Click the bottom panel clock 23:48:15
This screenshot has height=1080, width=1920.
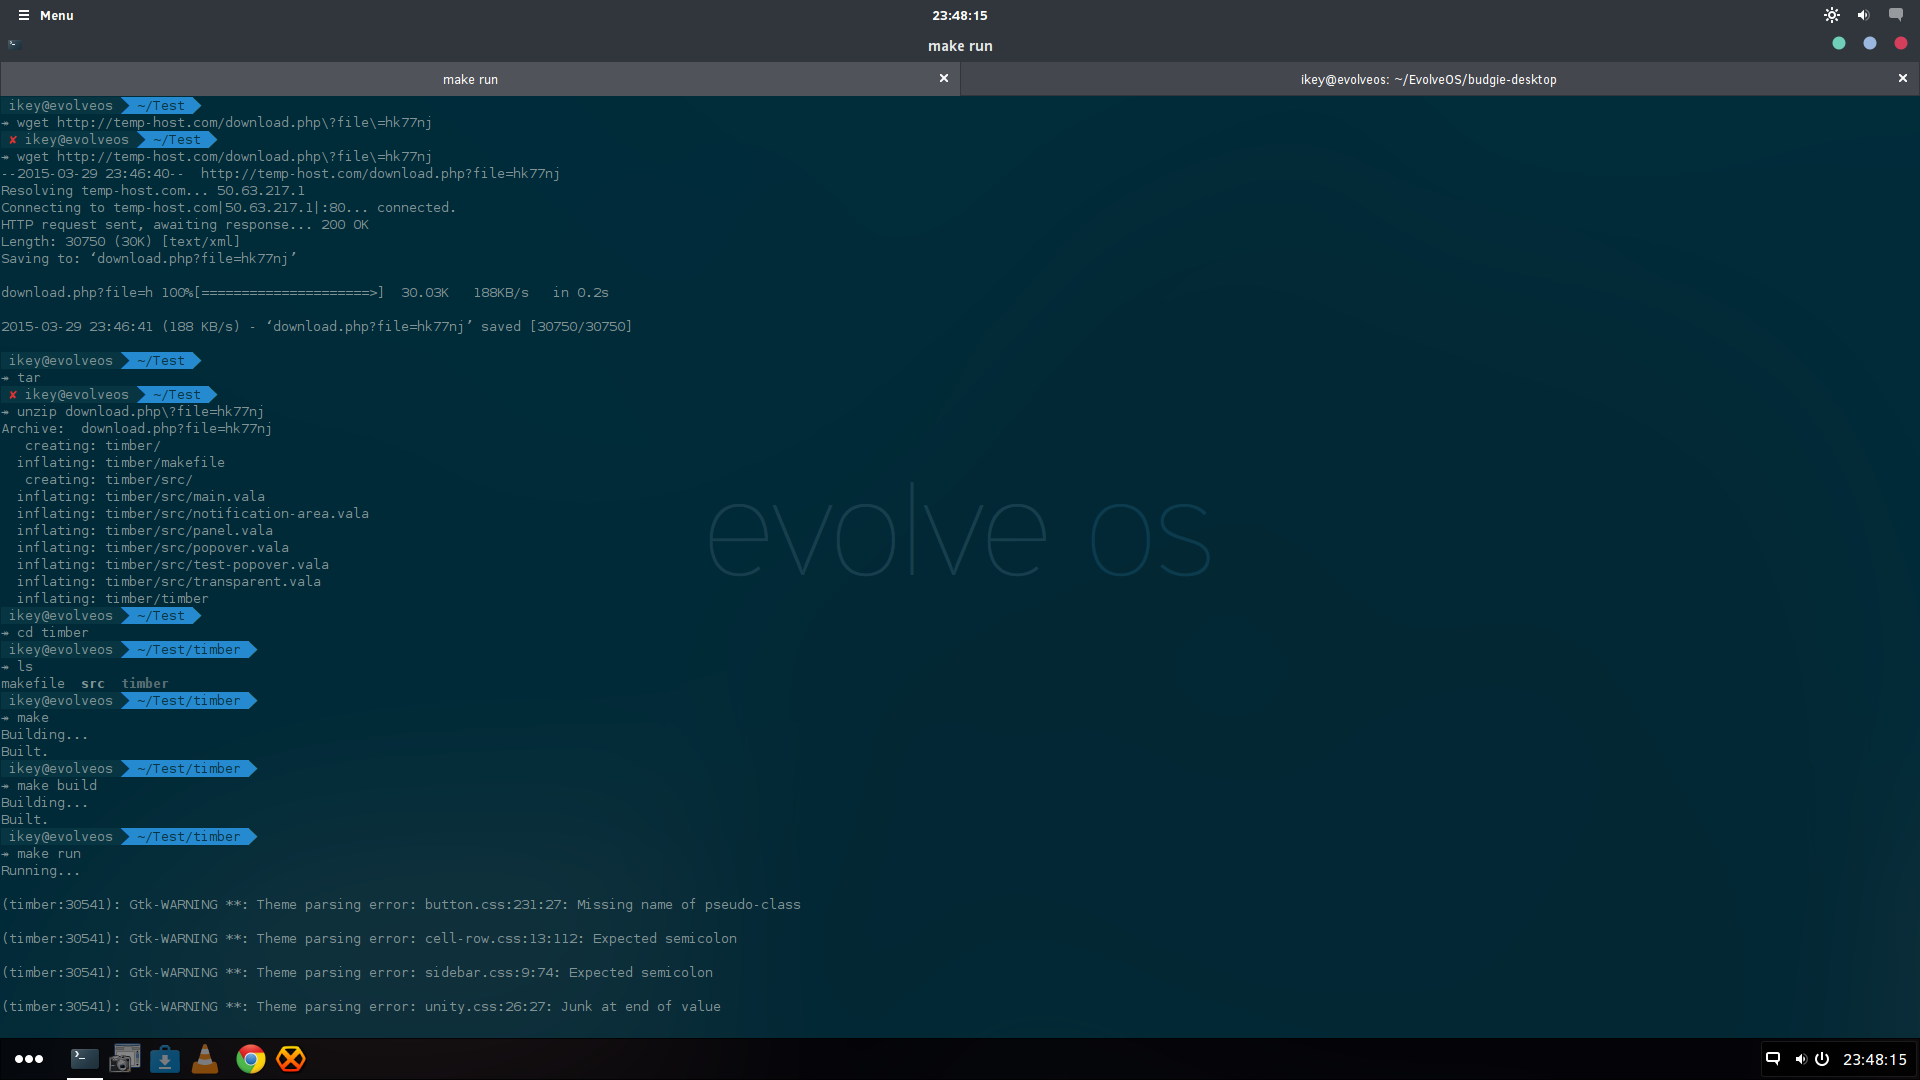1874,1059
